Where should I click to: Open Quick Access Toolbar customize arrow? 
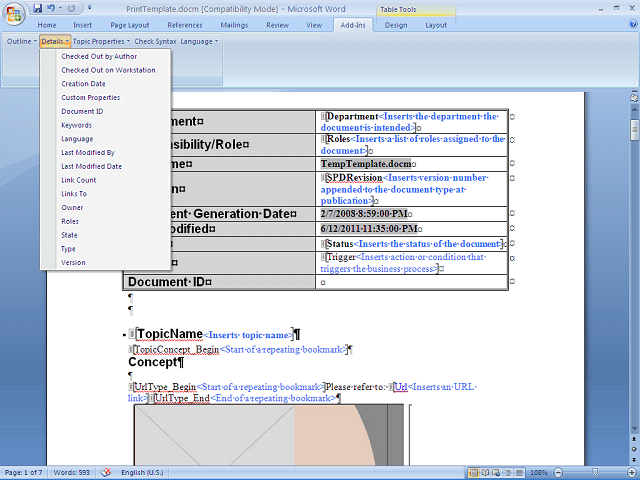(x=90, y=8)
